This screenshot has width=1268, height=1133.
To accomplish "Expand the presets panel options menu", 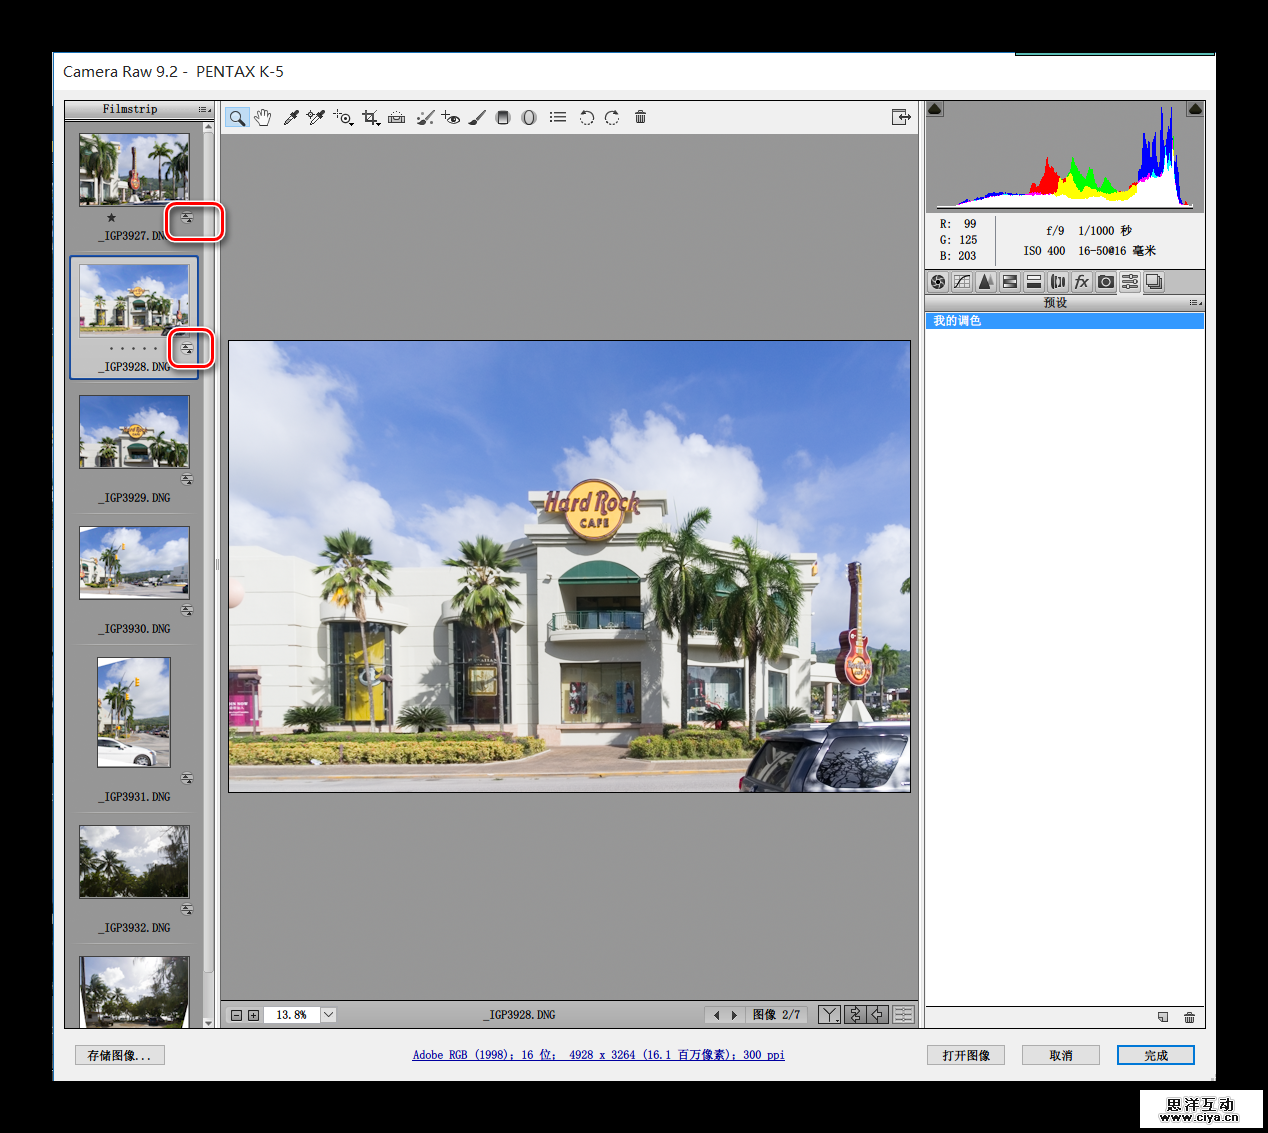I will [x=1194, y=303].
